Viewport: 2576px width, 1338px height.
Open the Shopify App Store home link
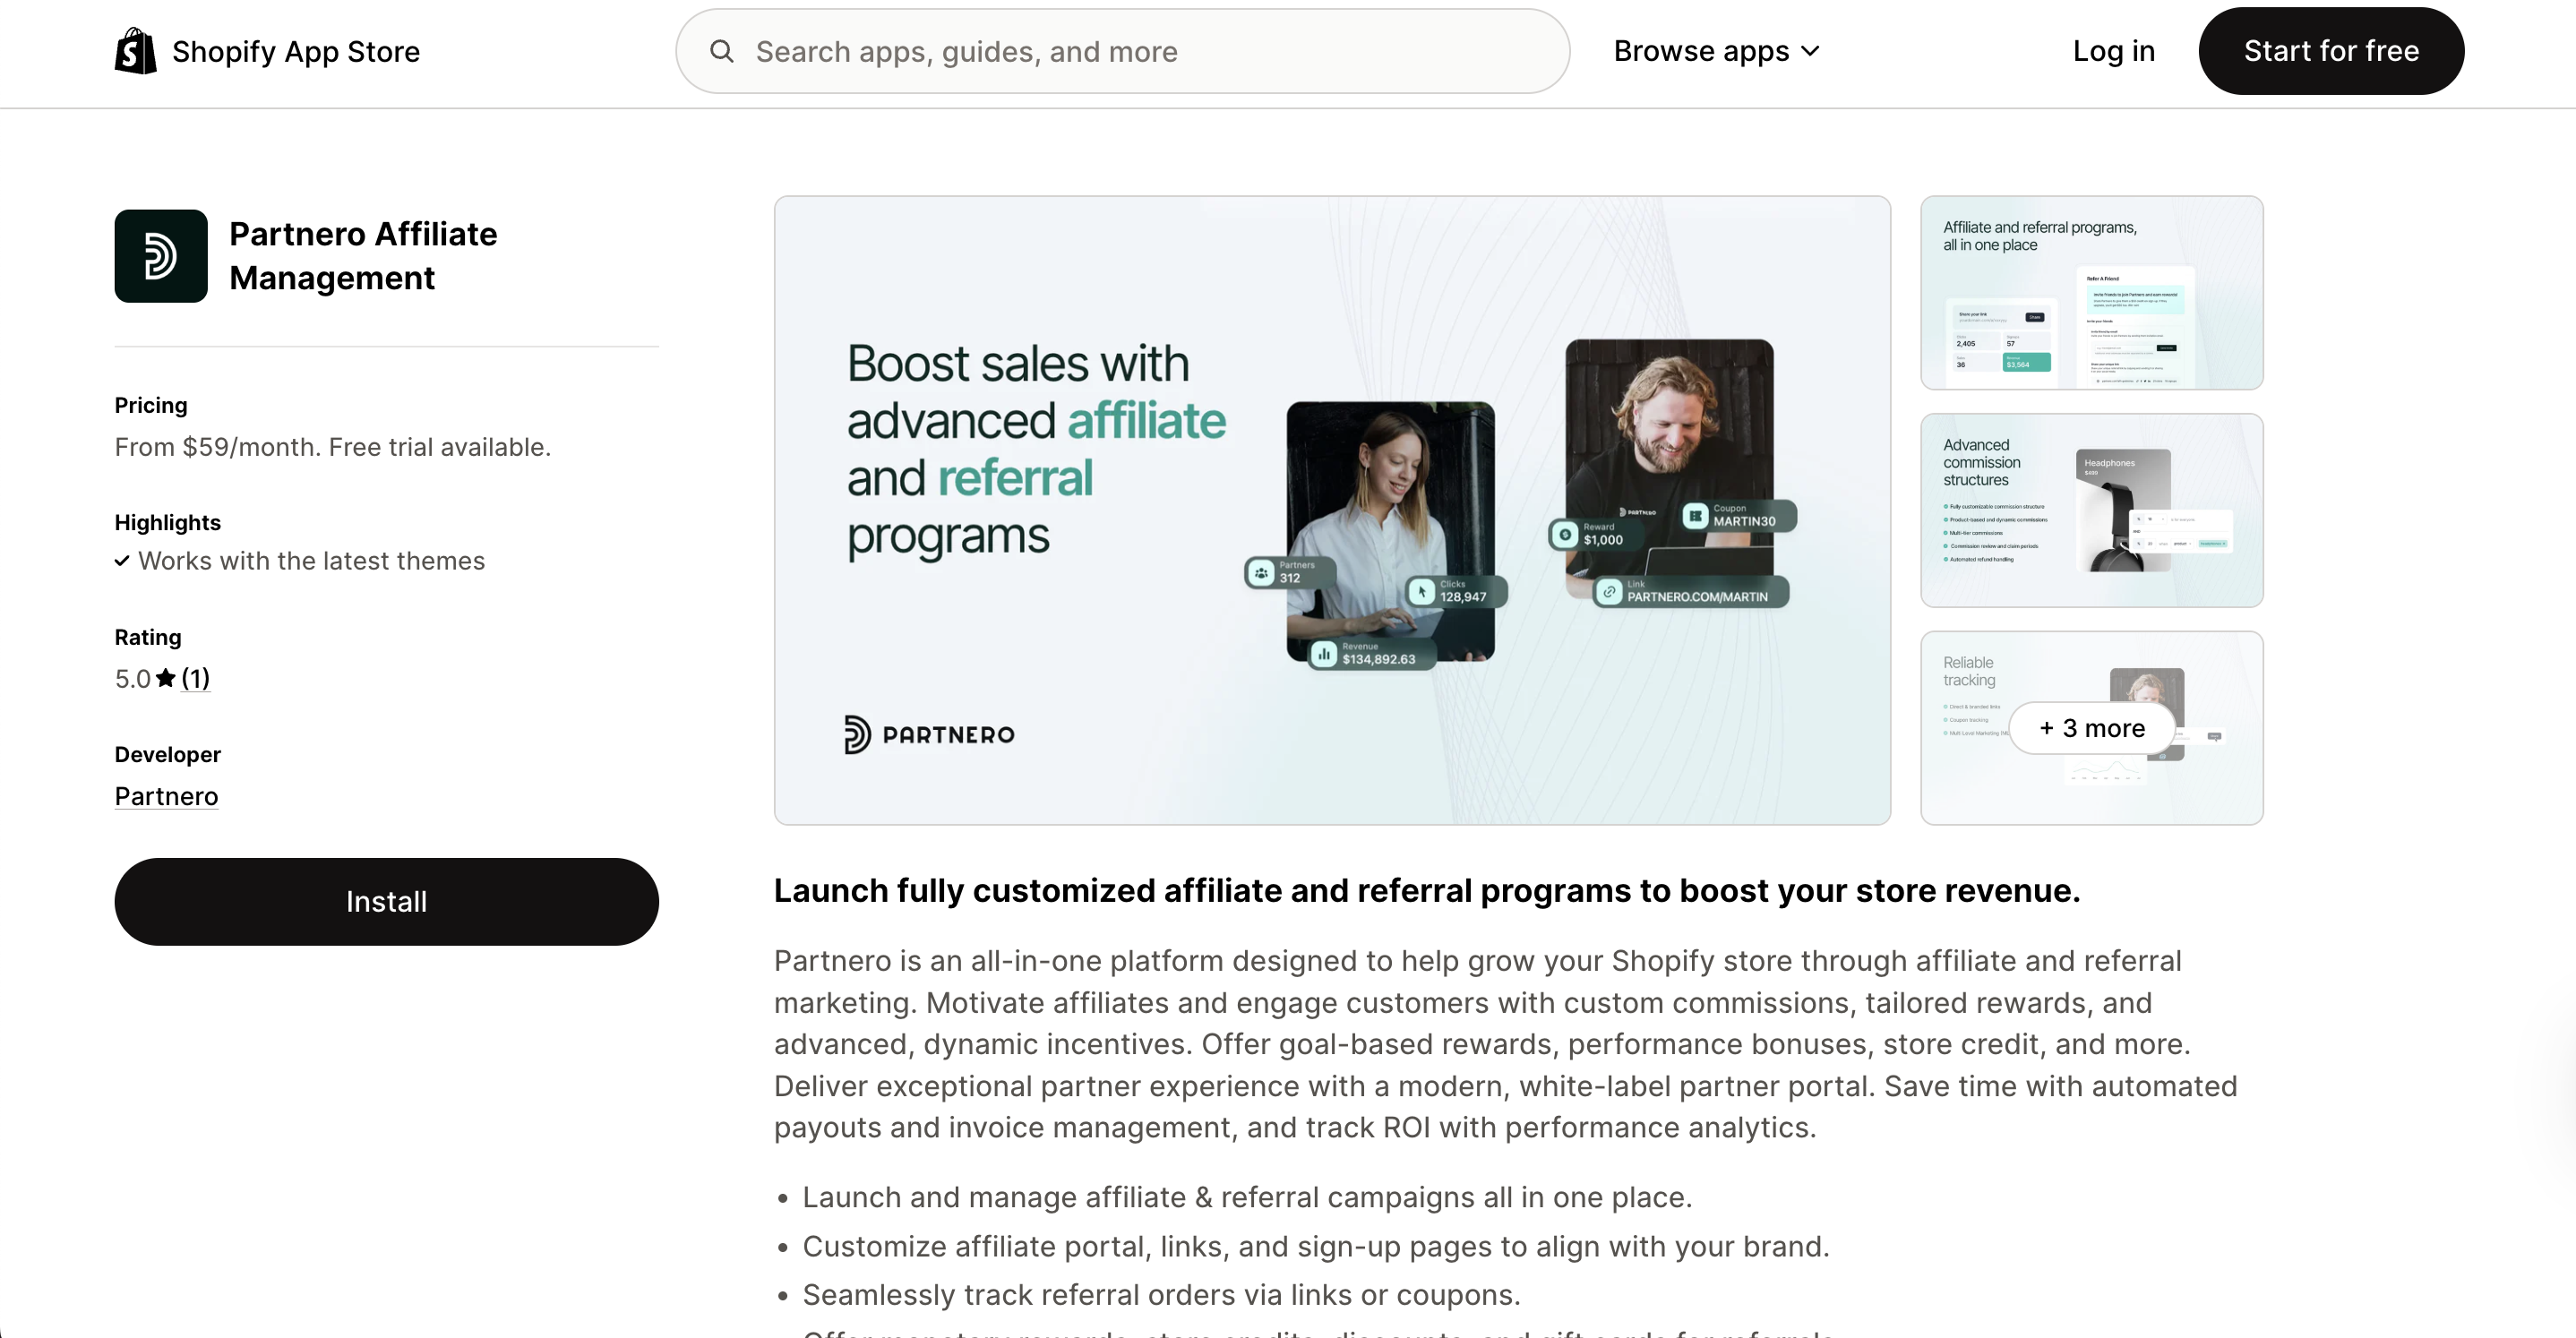click(267, 51)
